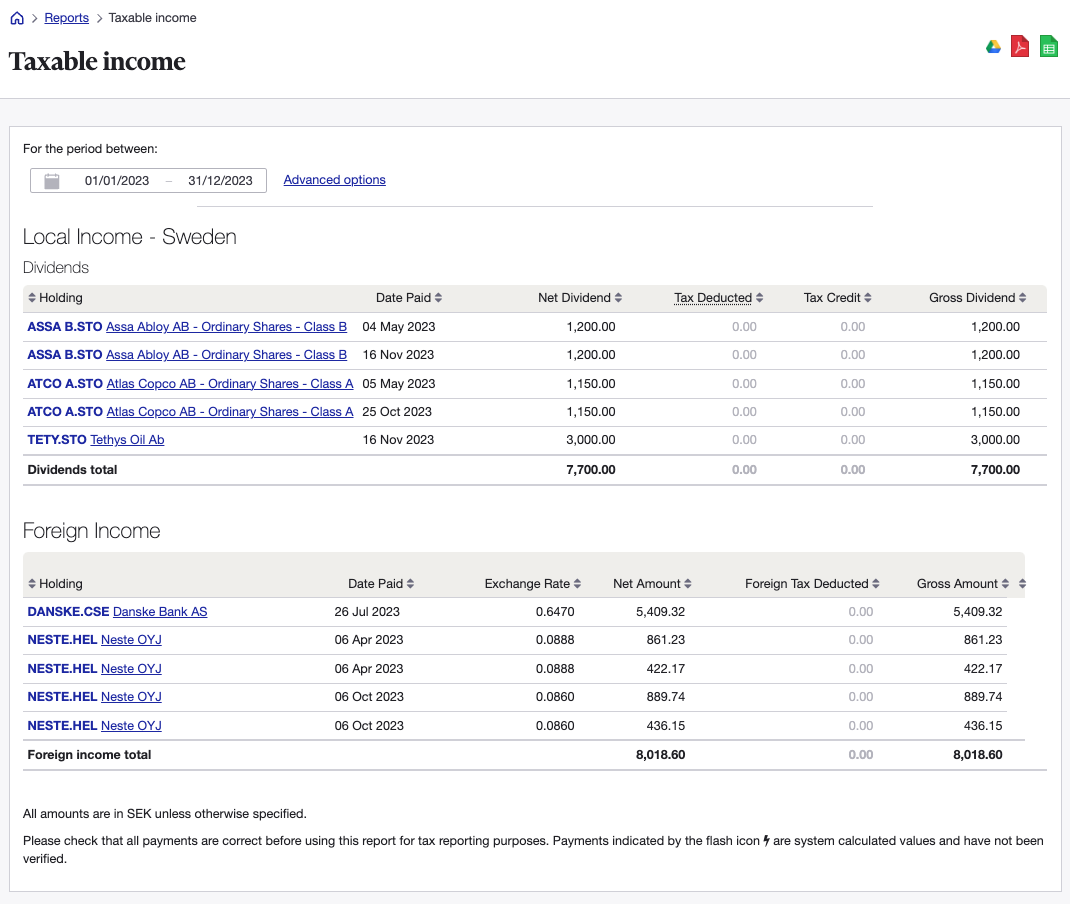Click the home icon in the breadcrumb
1070x904 pixels.
16,17
